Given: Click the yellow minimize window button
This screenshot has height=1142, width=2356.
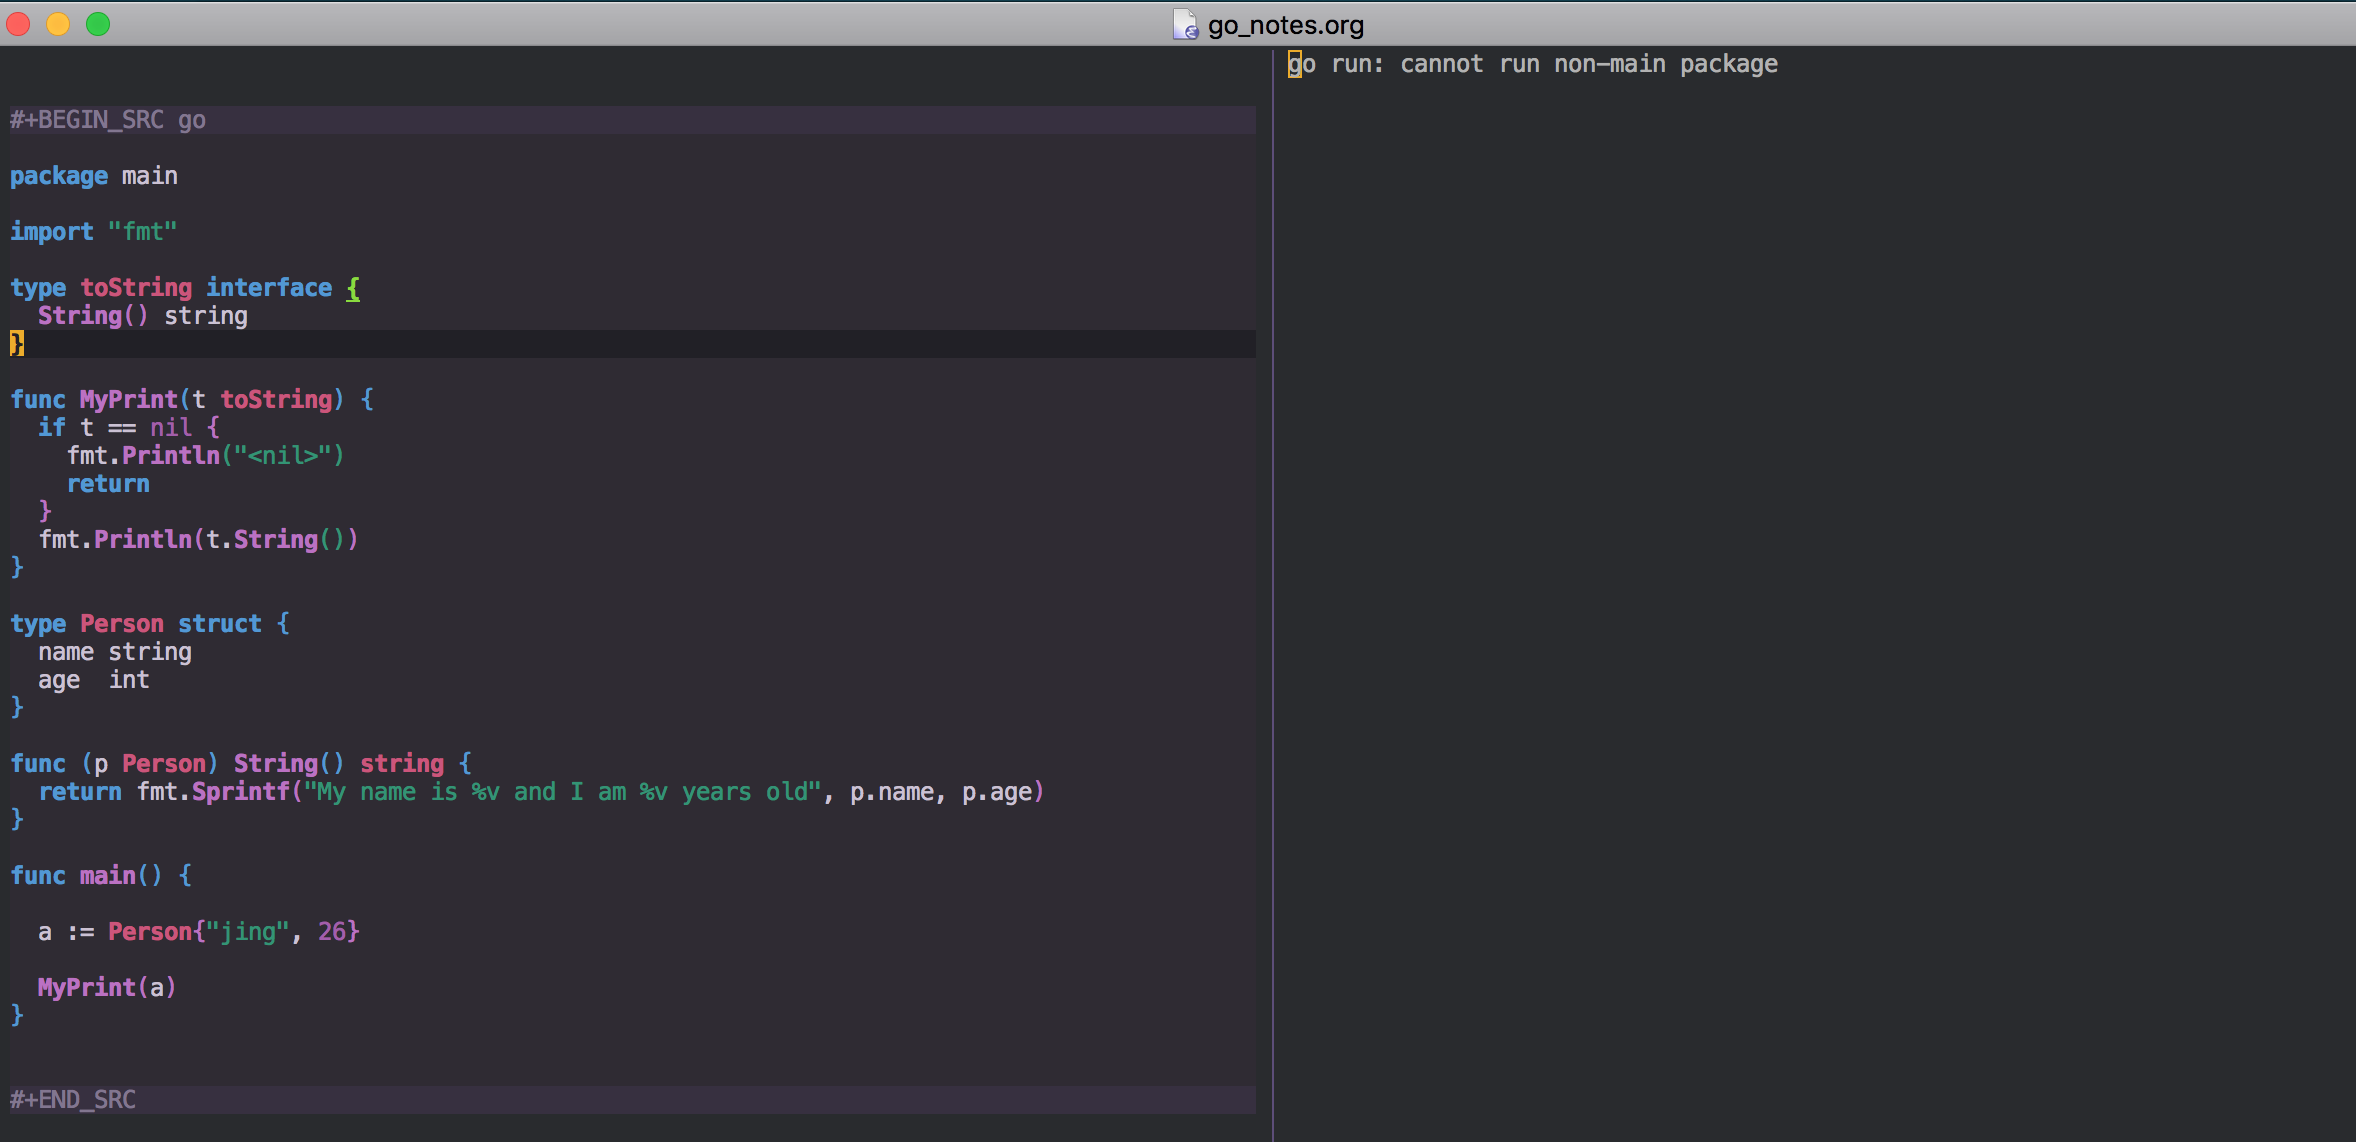Looking at the screenshot, I should pyautogui.click(x=58, y=24).
